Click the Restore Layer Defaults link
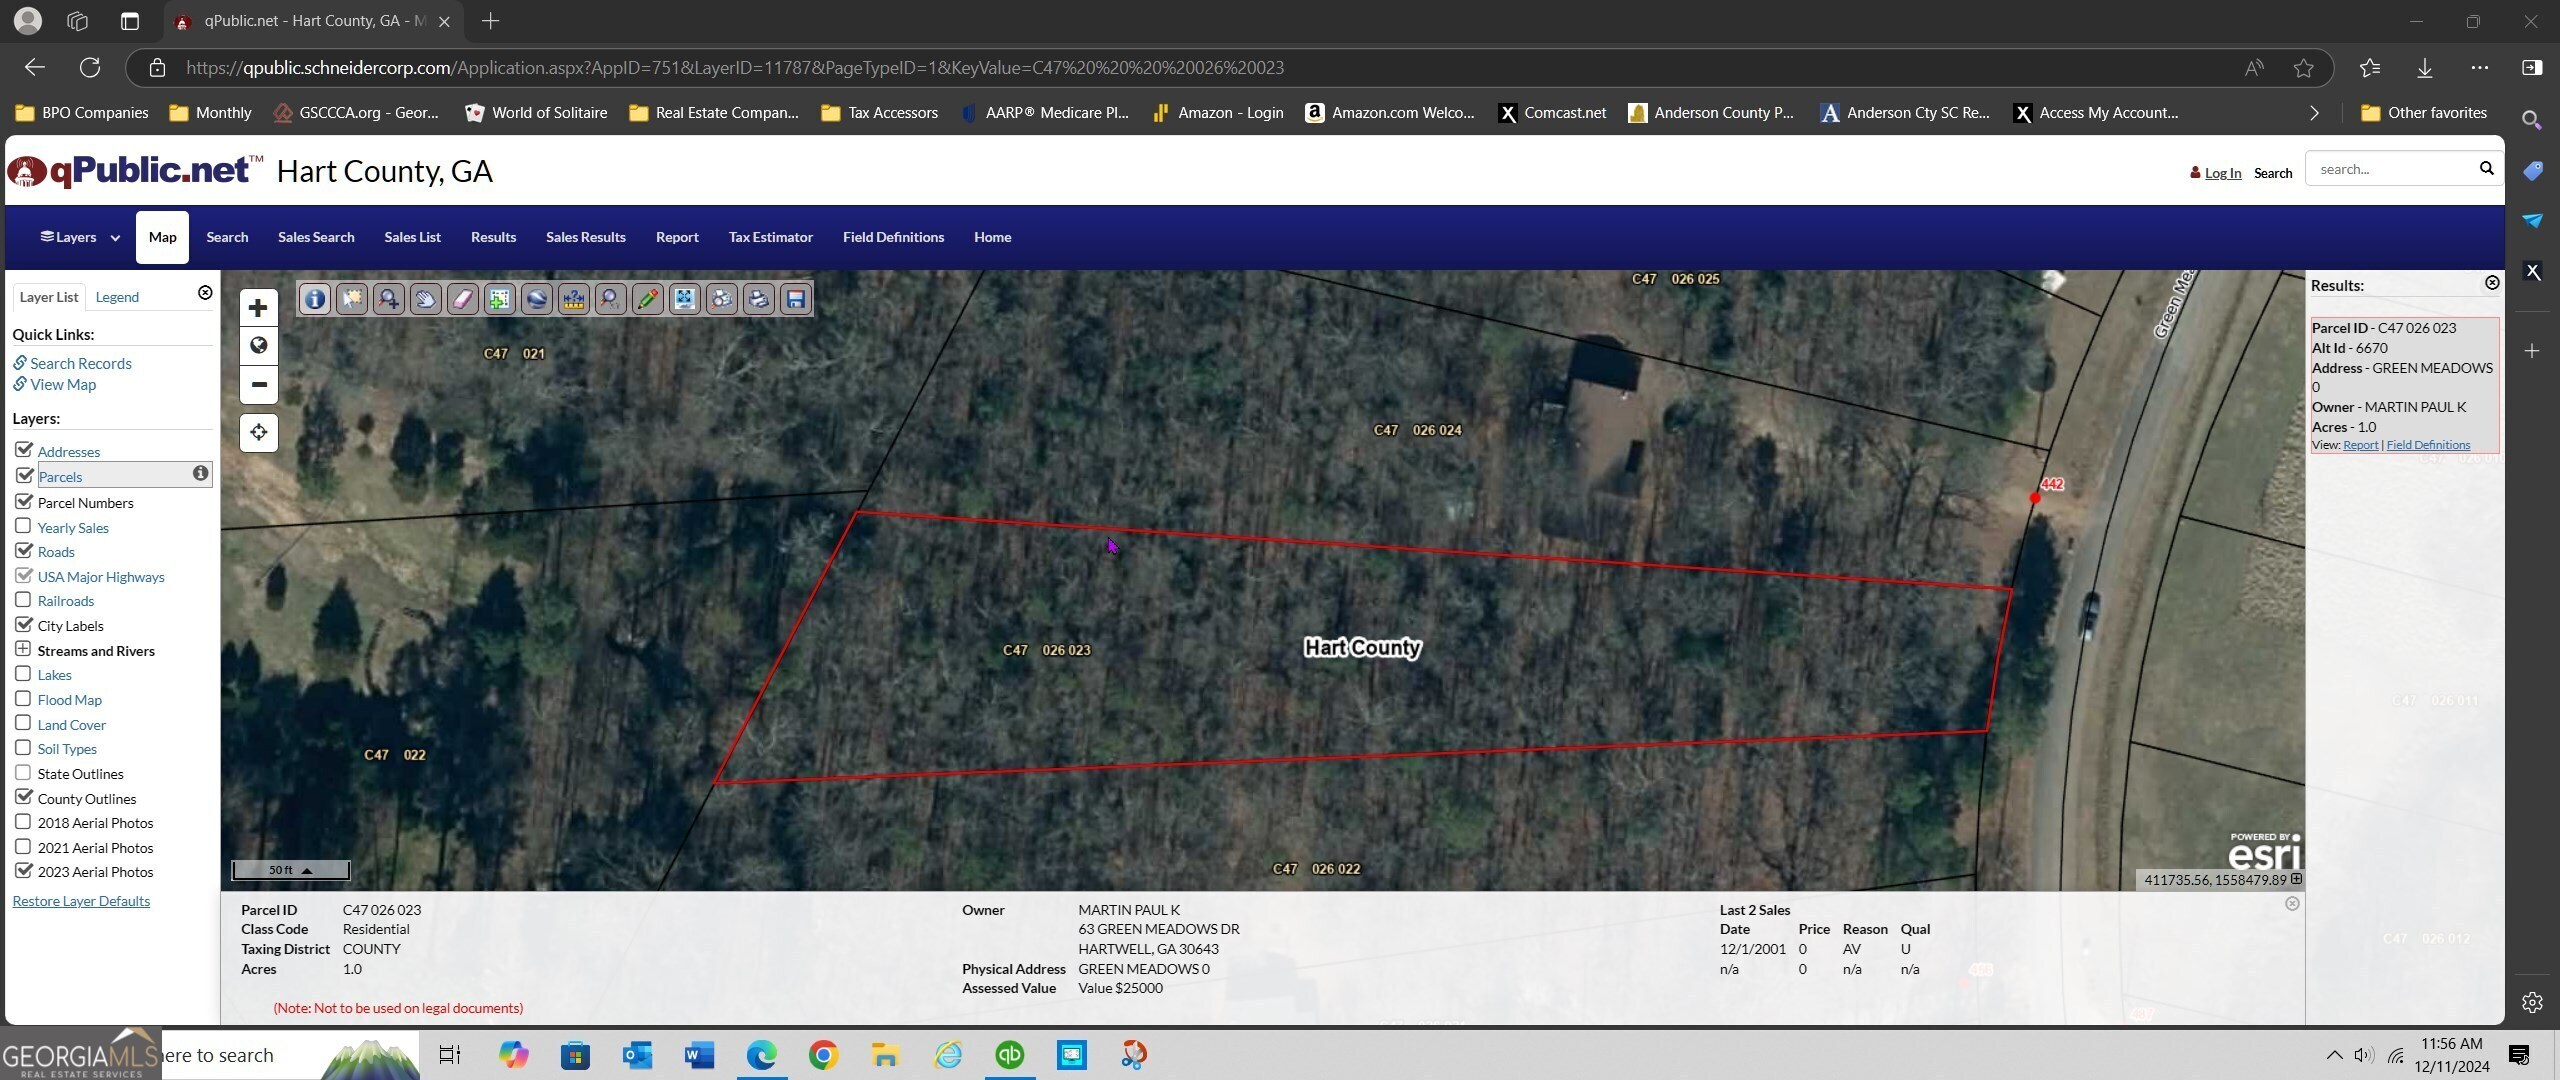The height and width of the screenshot is (1080, 2560). pyautogui.click(x=81, y=901)
